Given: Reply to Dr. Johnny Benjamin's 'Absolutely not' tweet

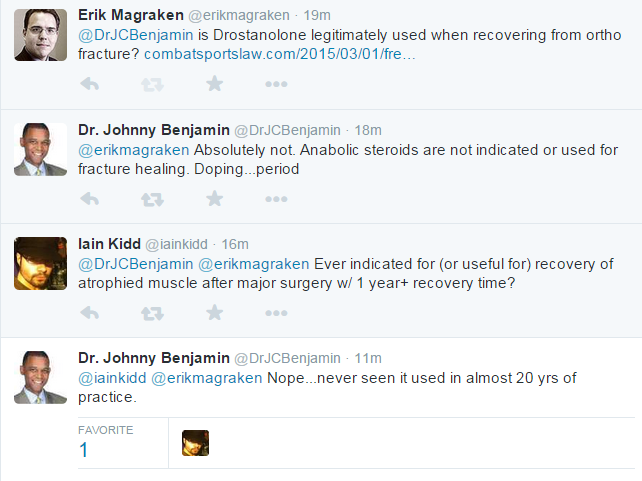Looking at the screenshot, I should tap(89, 199).
